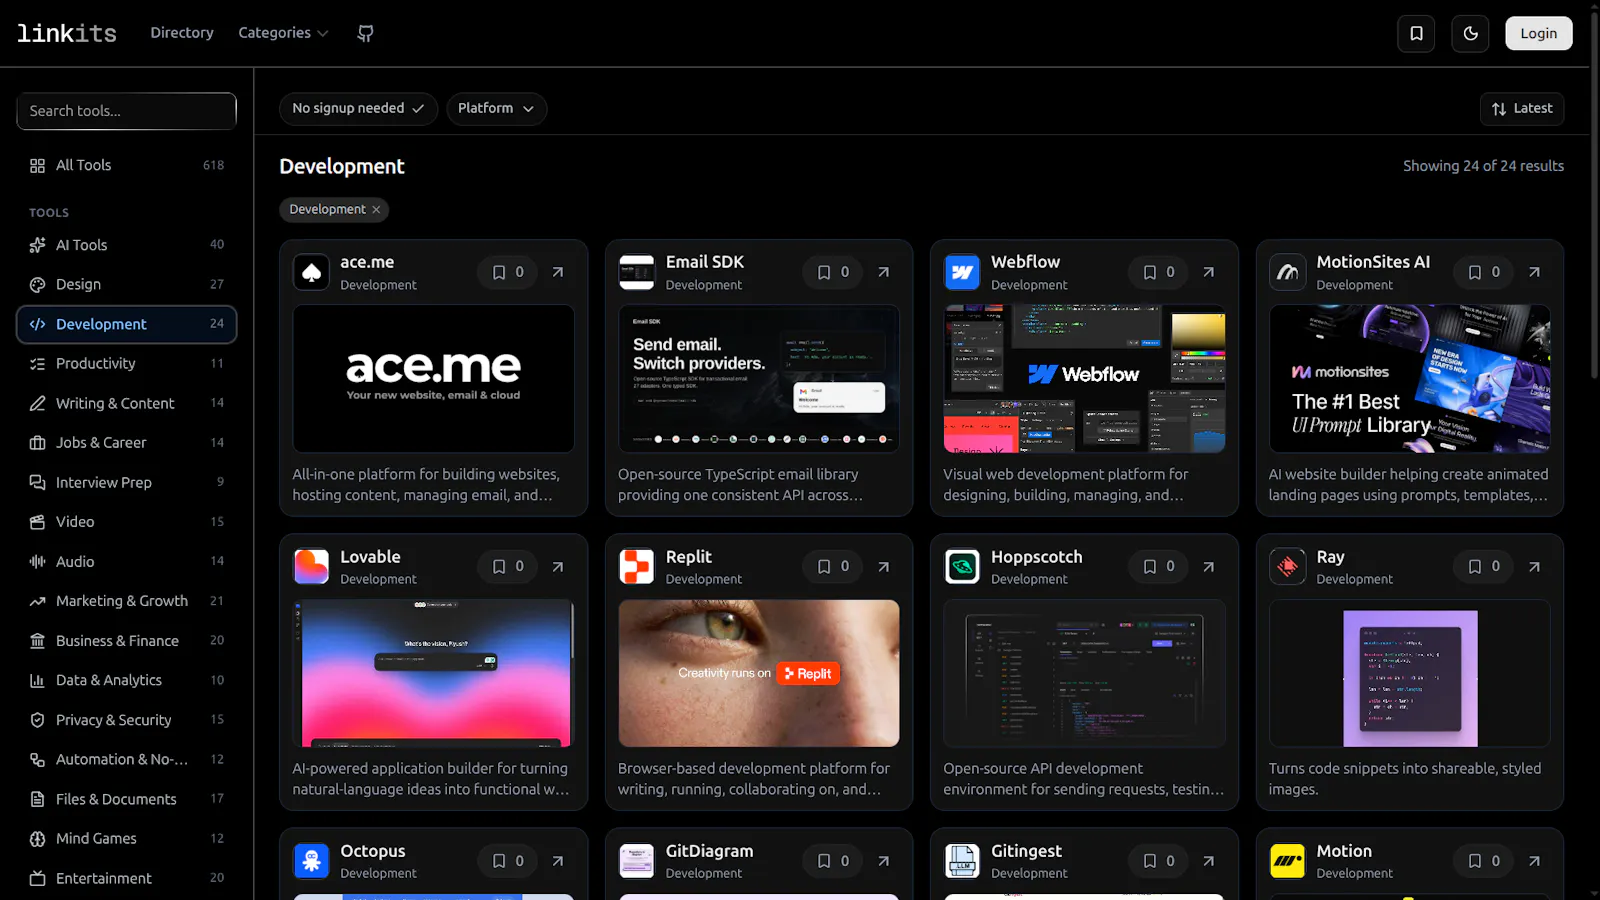Screen dimensions: 1600x900
Task: Click the linkits logo
Action: (x=67, y=33)
